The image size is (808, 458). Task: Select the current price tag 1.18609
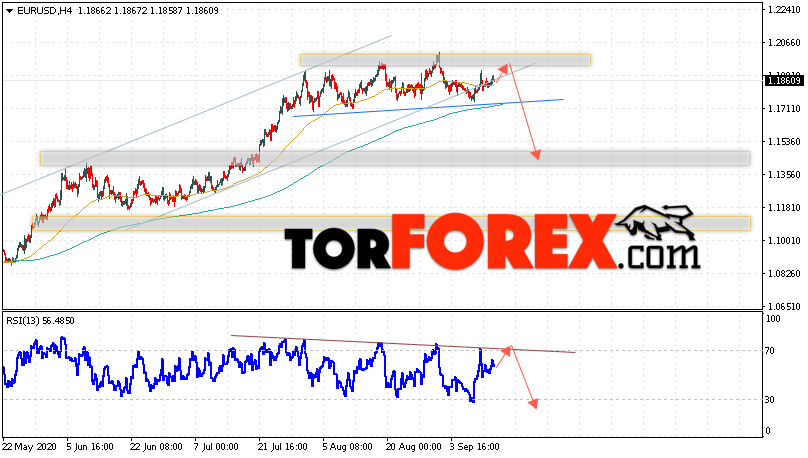(x=783, y=80)
